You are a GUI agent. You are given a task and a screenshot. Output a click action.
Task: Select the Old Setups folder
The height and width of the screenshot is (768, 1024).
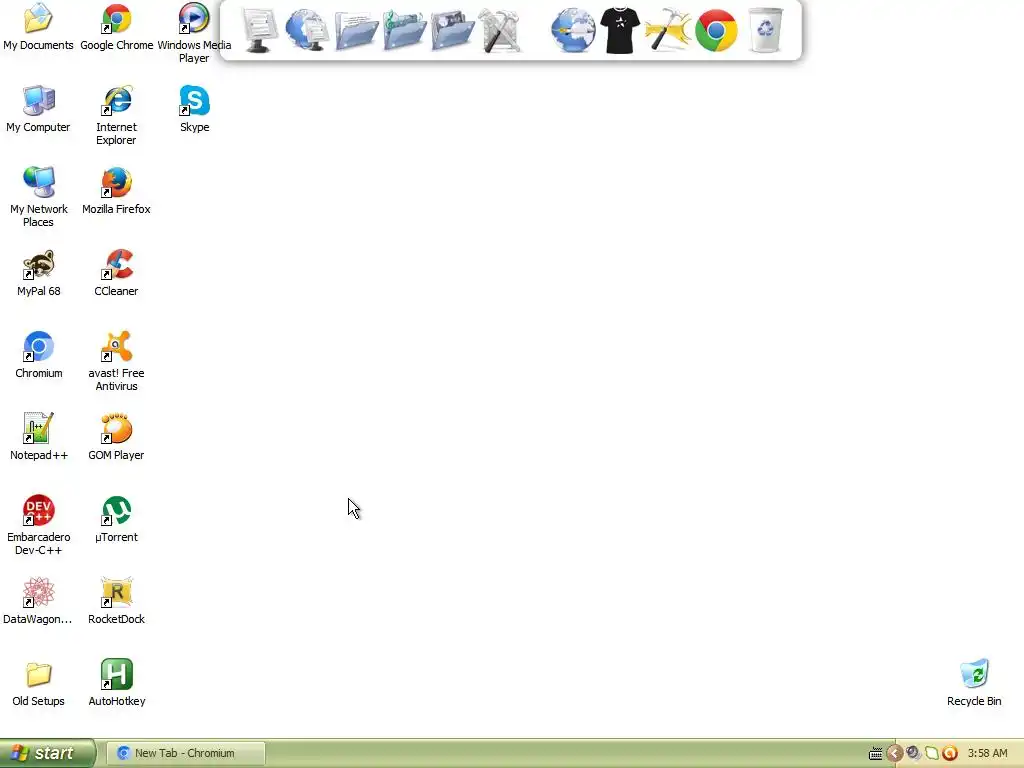(x=39, y=683)
